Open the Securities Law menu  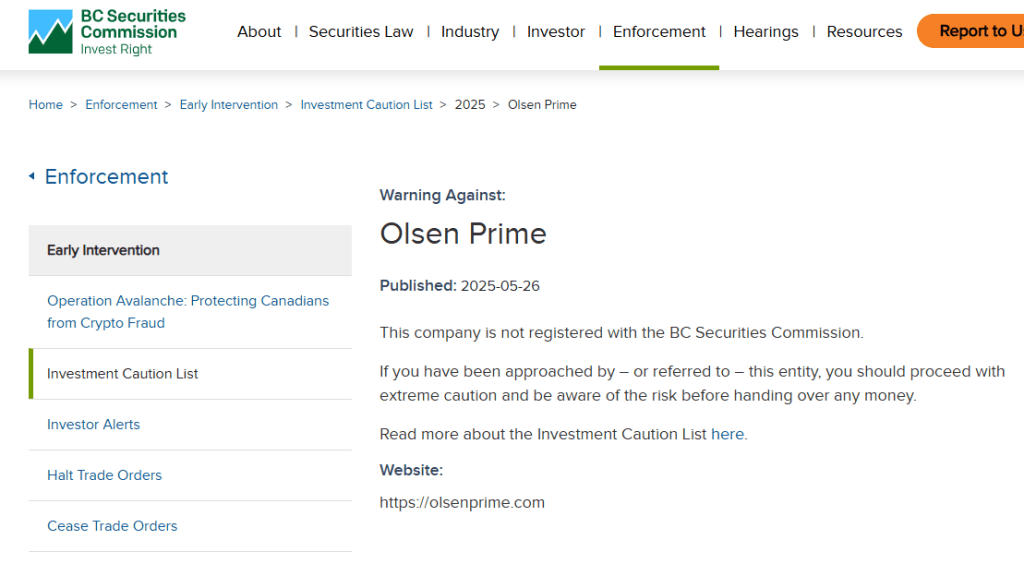(x=360, y=31)
